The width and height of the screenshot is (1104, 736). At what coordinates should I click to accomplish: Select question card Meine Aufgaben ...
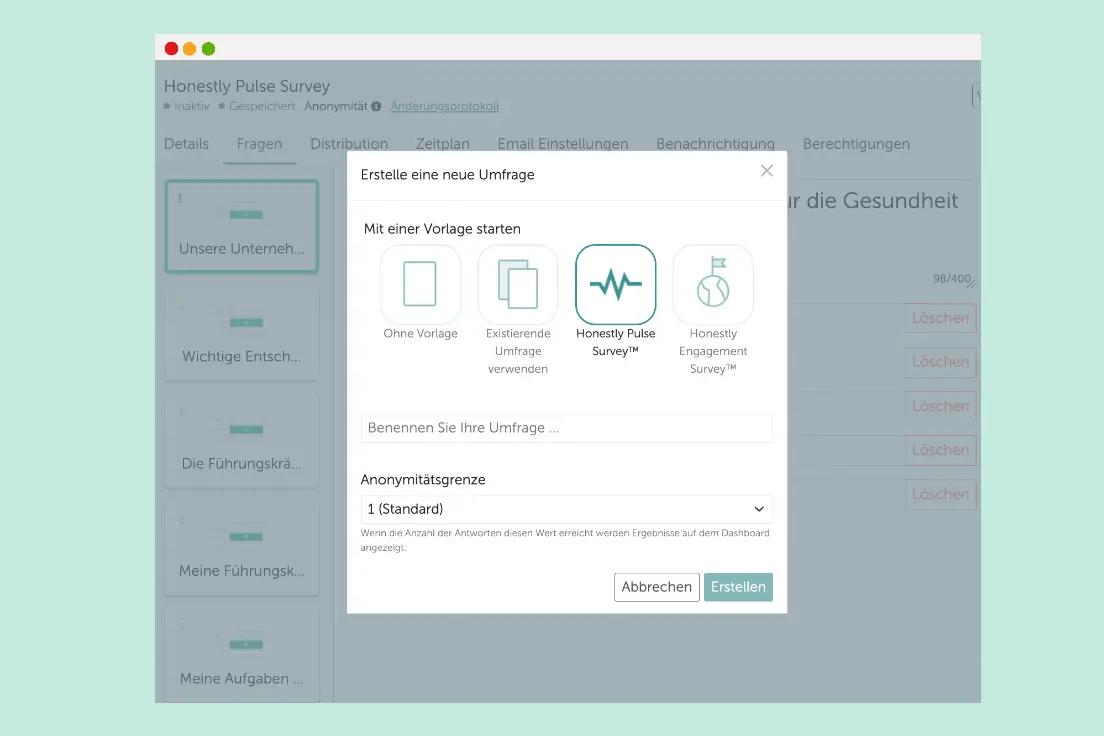point(242,656)
